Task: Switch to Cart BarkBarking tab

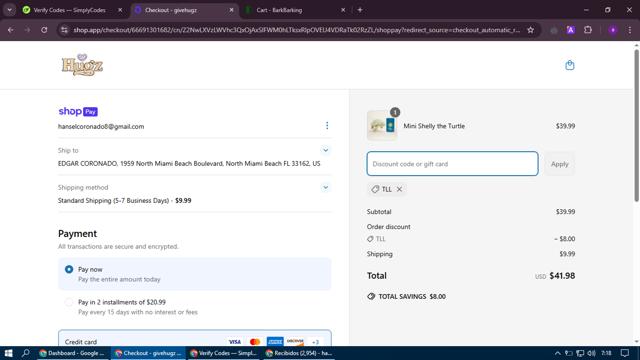Action: pyautogui.click(x=296, y=10)
